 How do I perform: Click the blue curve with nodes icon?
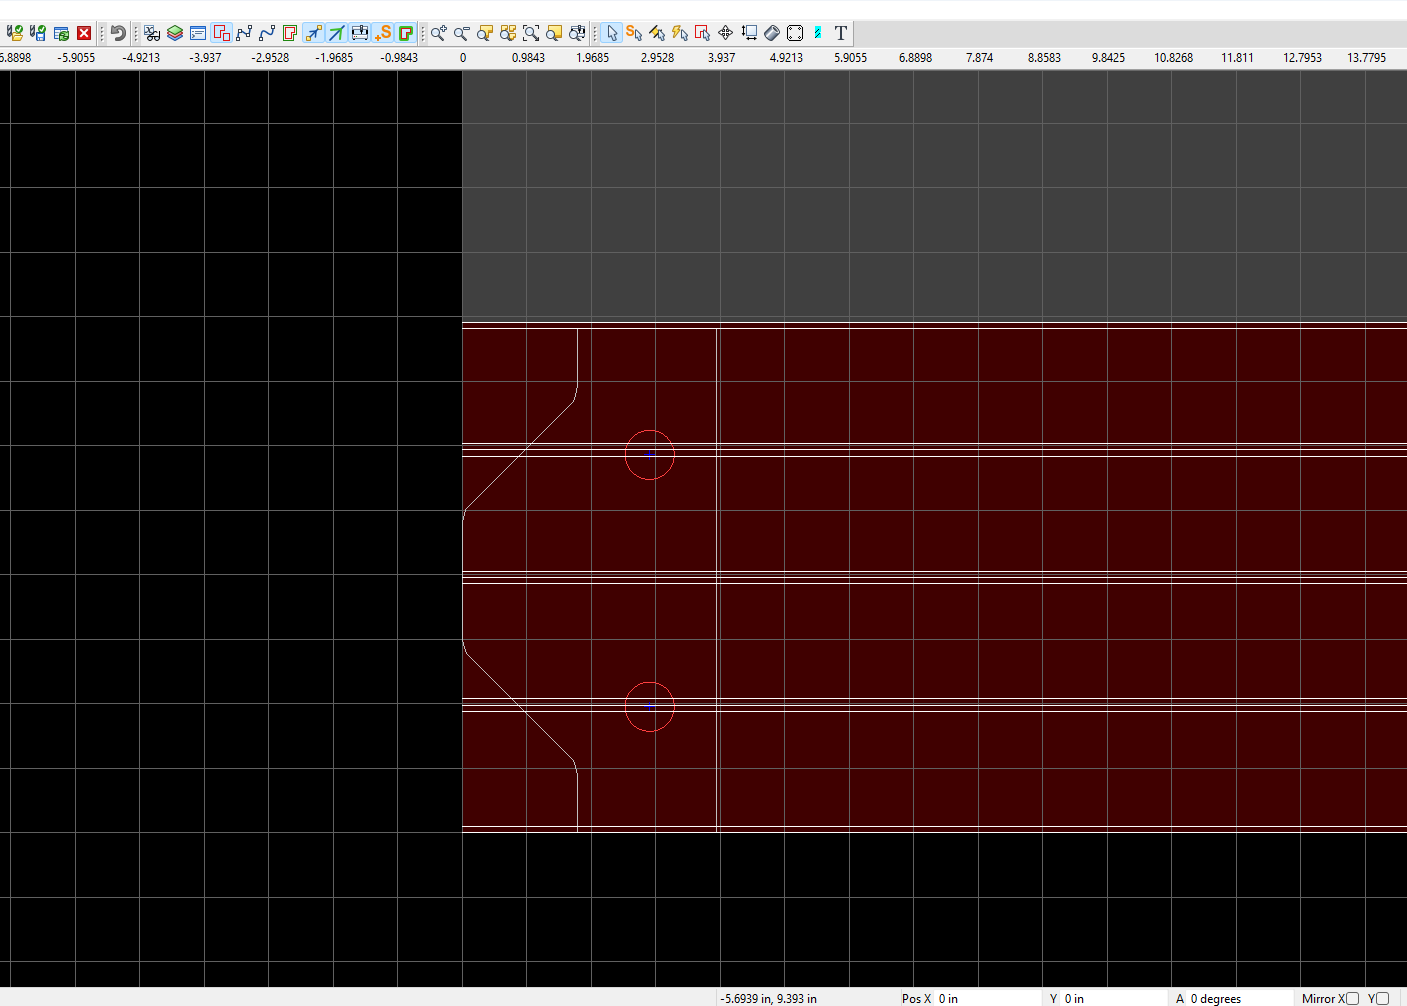point(267,33)
